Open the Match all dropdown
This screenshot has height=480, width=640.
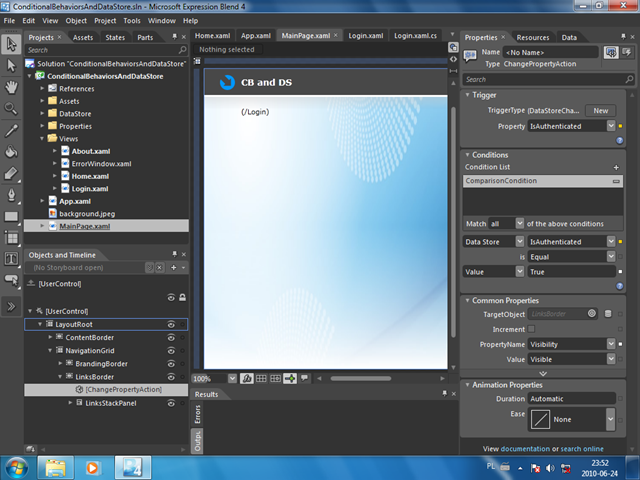click(x=519, y=224)
